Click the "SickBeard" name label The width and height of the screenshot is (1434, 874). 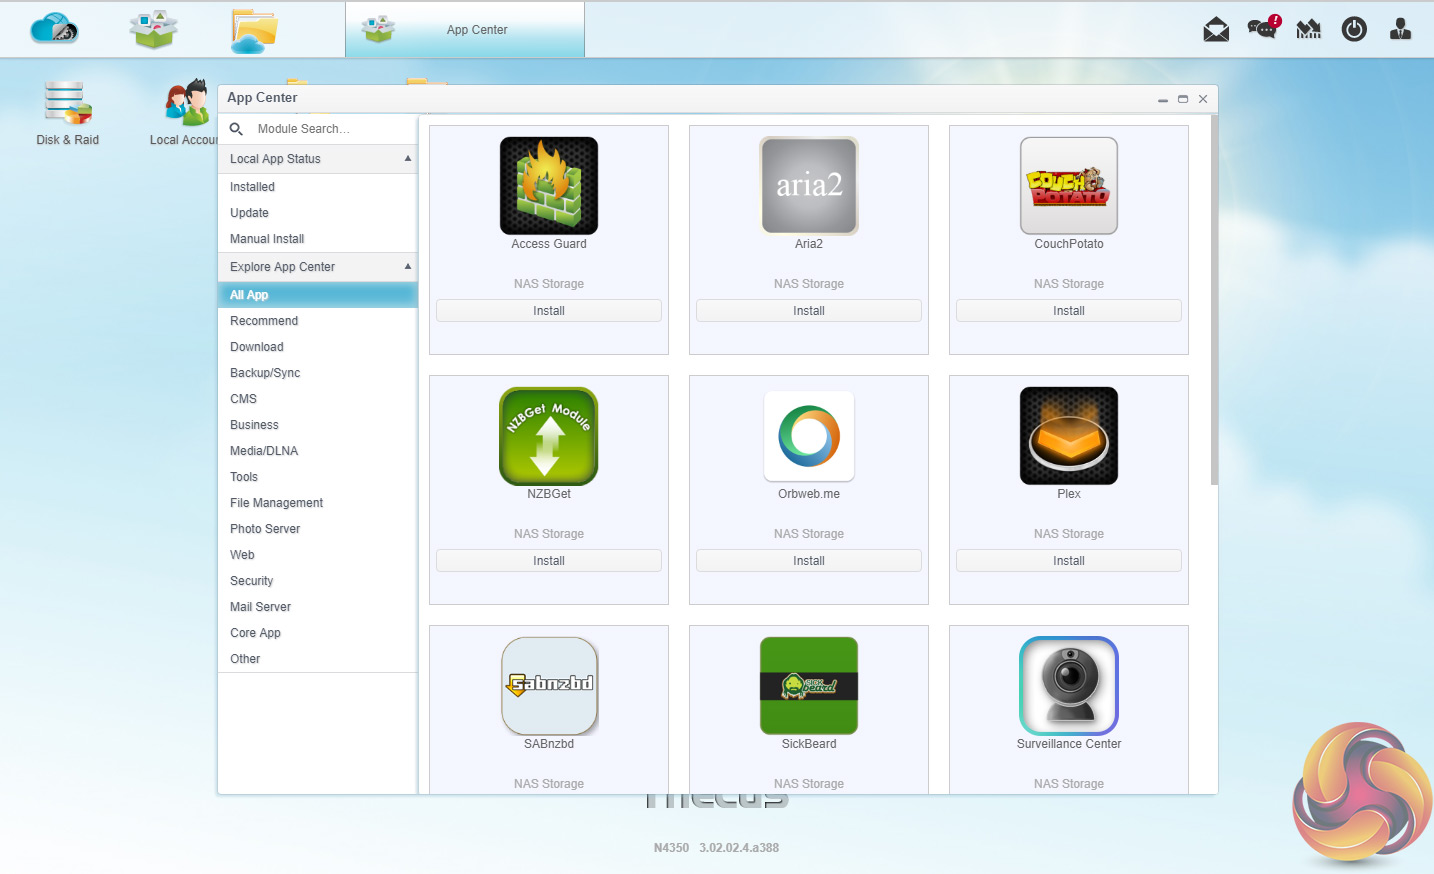point(809,744)
